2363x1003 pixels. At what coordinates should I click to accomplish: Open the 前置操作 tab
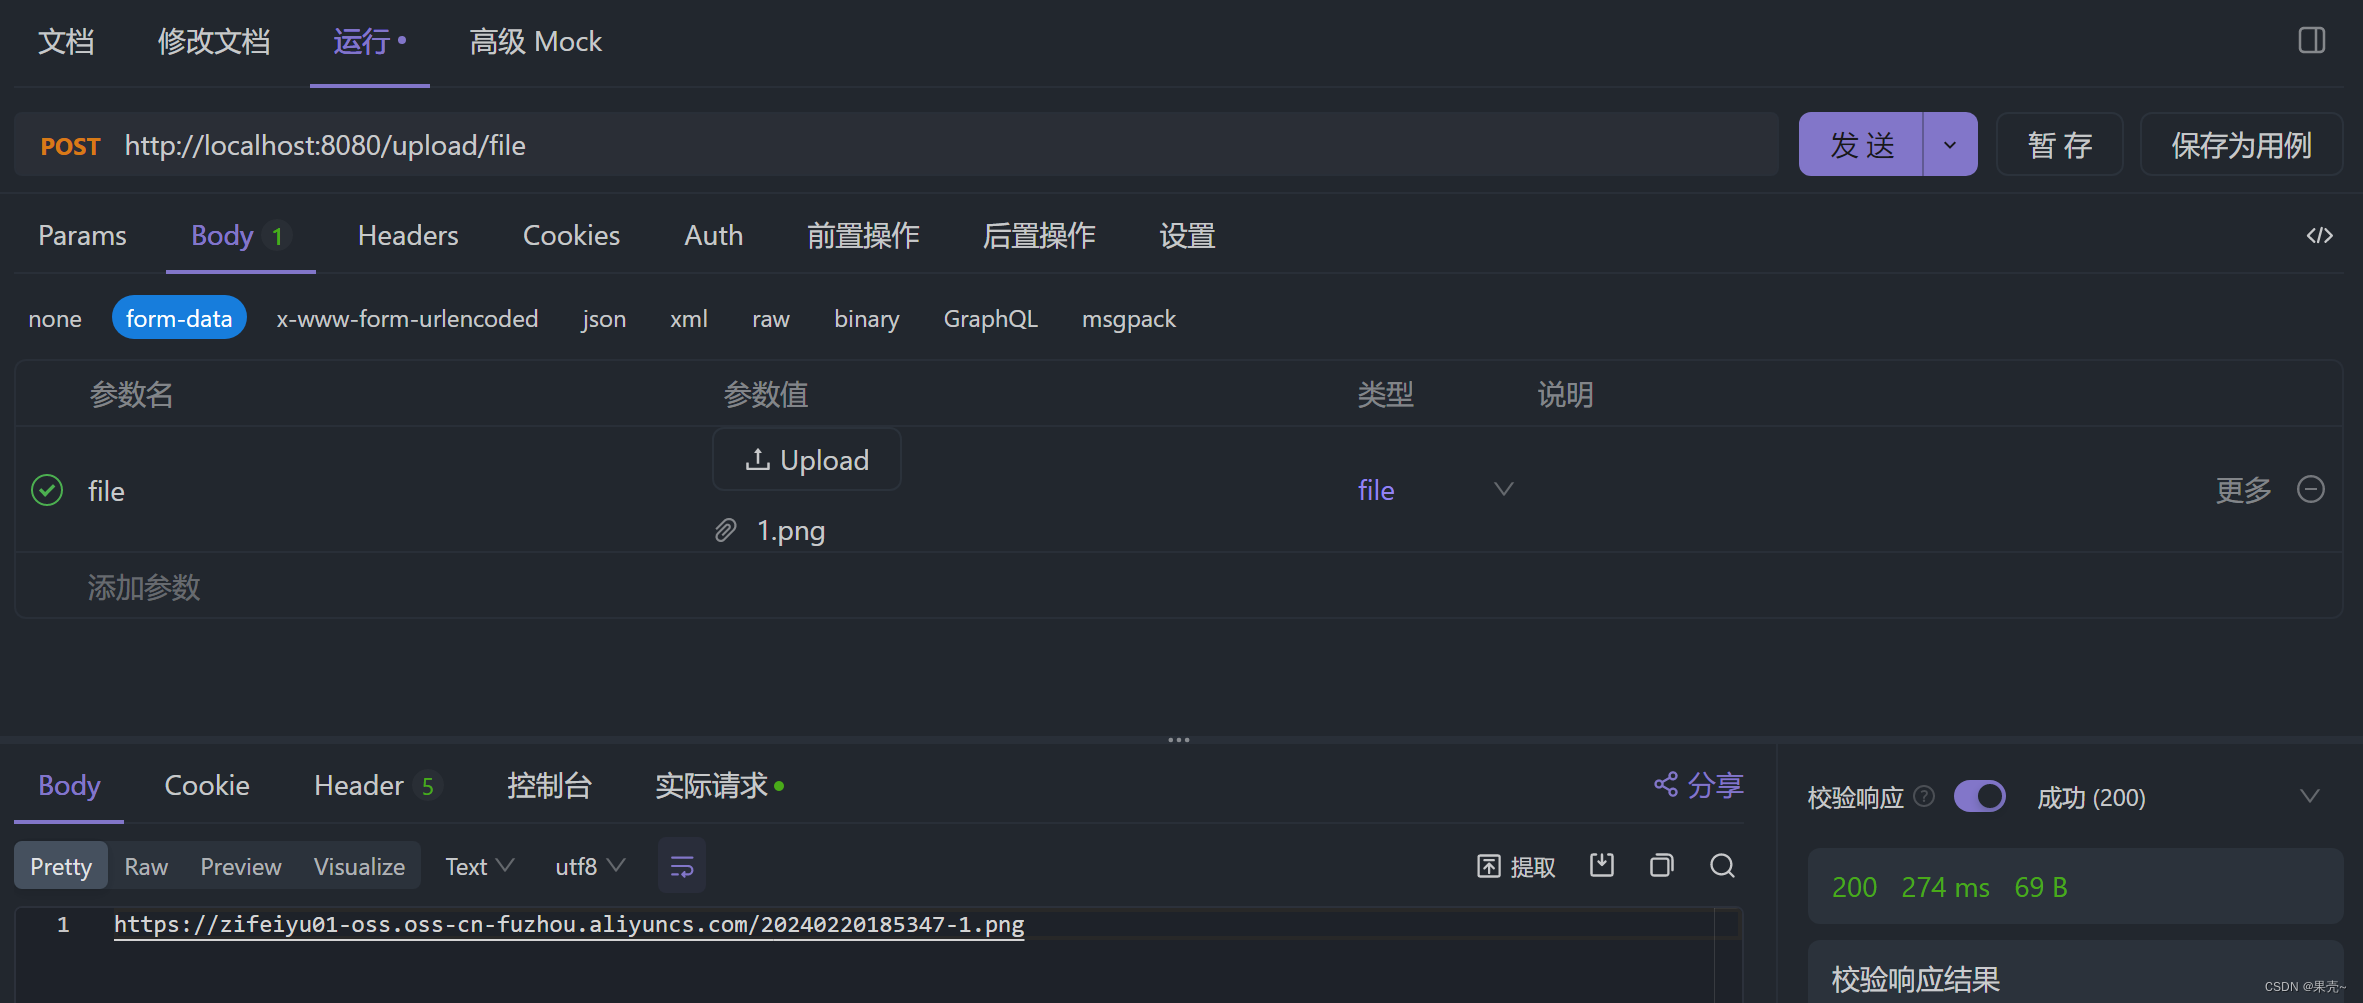(x=863, y=235)
